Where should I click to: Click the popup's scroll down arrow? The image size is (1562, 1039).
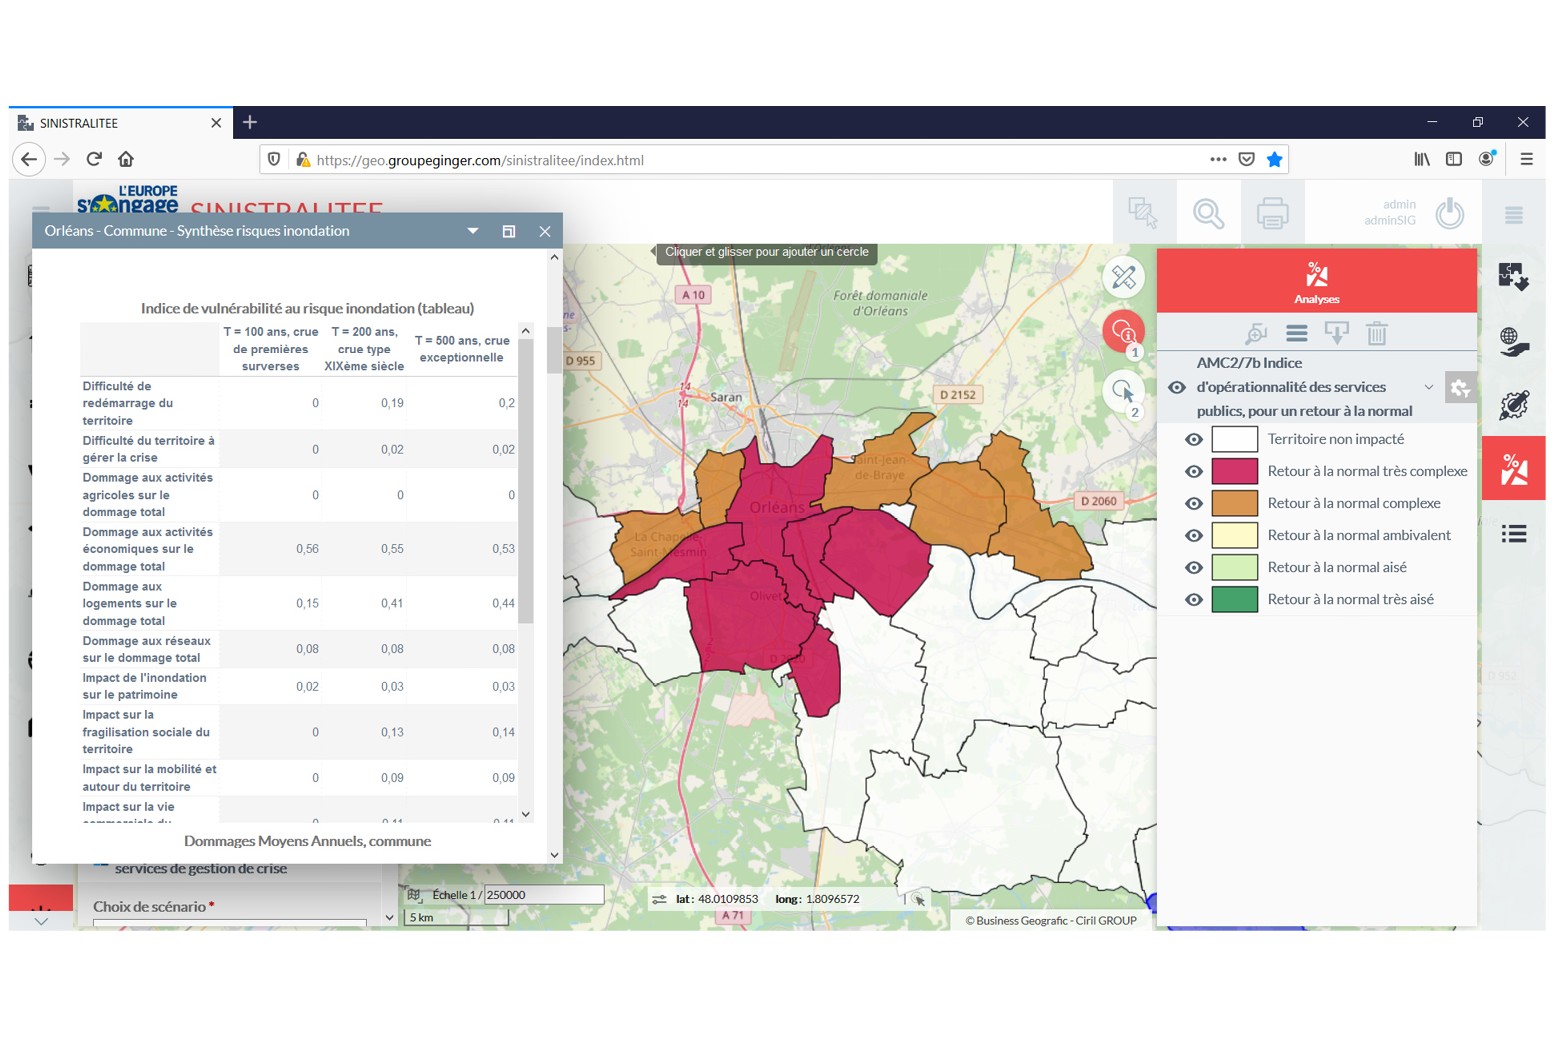pyautogui.click(x=554, y=855)
